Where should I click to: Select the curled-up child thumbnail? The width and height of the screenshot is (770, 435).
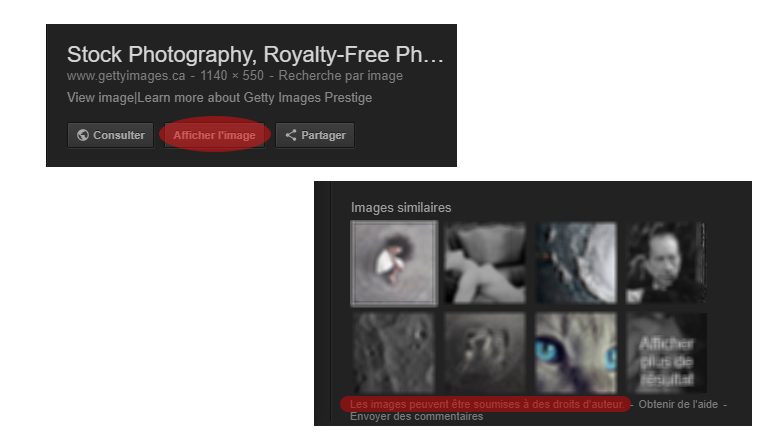(x=394, y=264)
